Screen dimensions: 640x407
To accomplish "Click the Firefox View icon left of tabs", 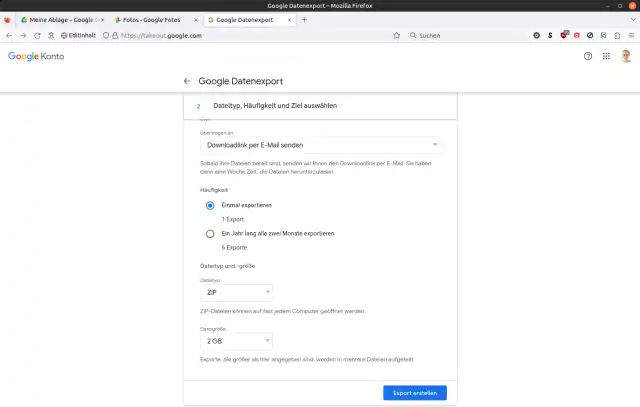I will coord(7,20).
